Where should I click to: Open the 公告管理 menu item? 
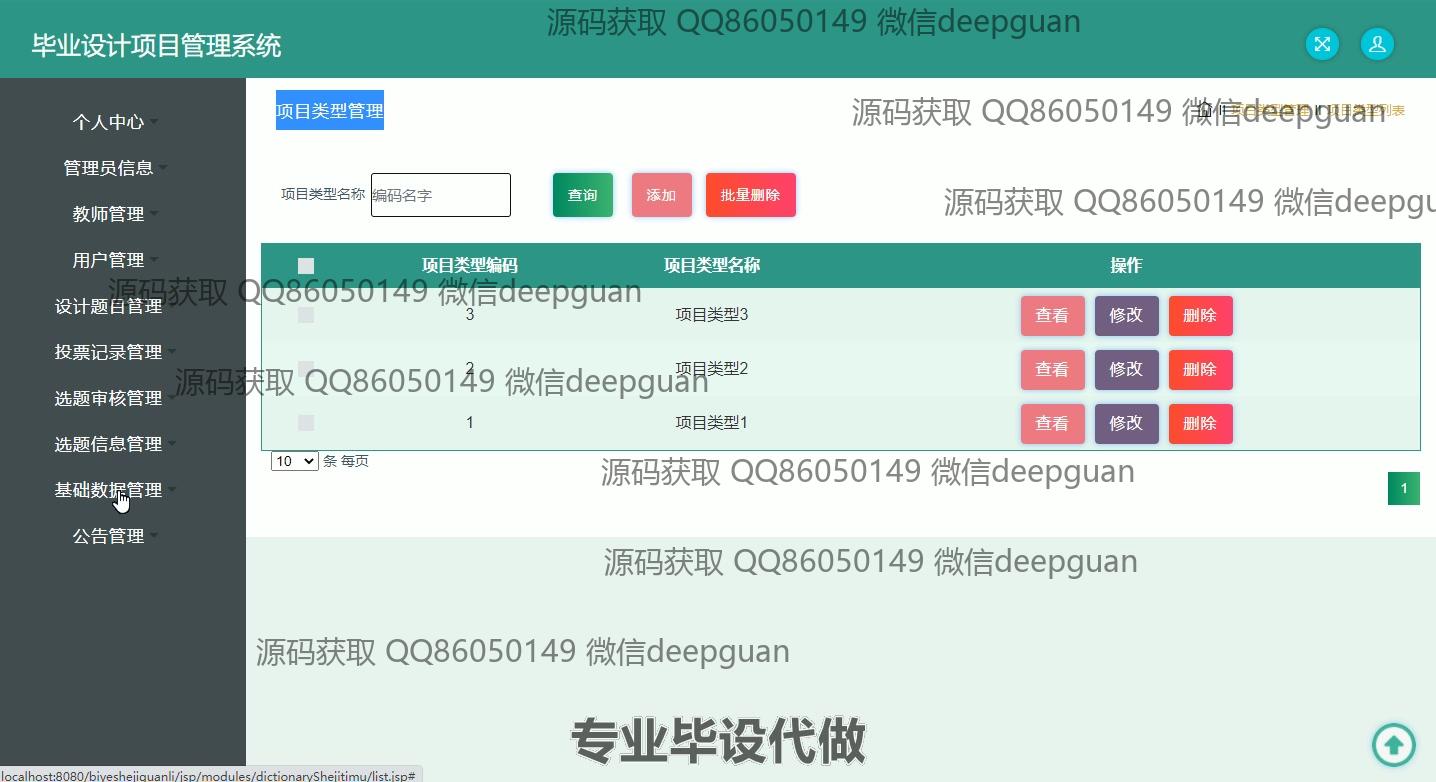(x=109, y=536)
